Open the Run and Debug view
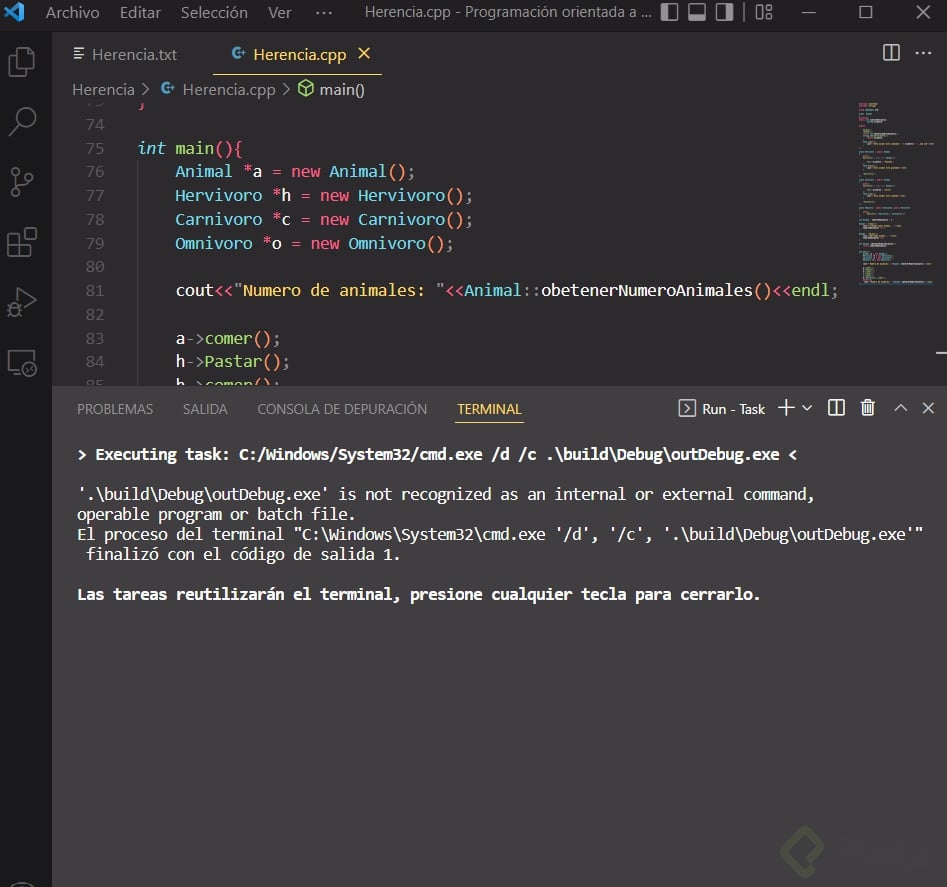Image resolution: width=947 pixels, height=887 pixels. click(22, 301)
